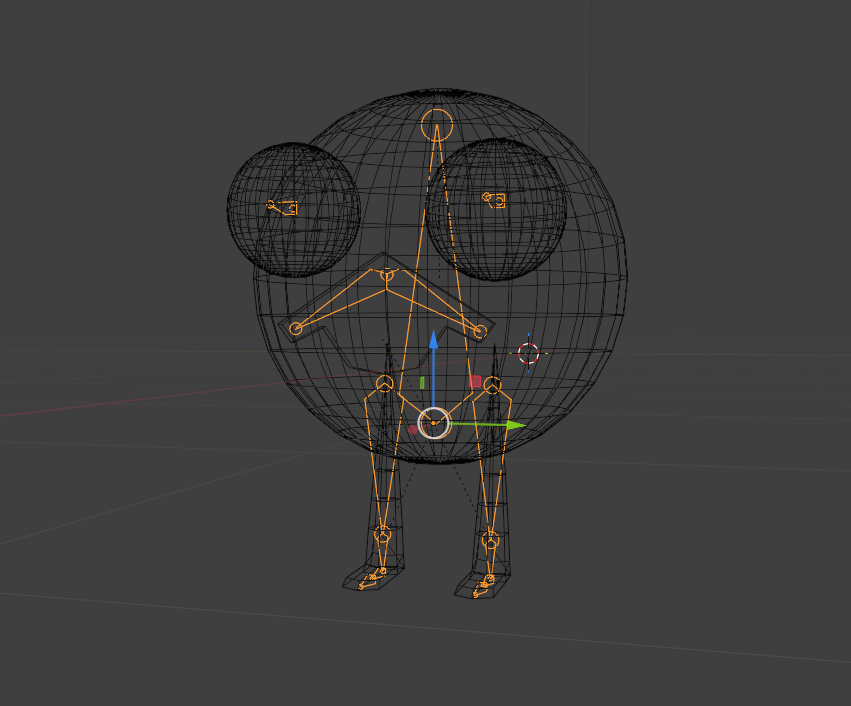Select the right hip bone joint
The width and height of the screenshot is (851, 706).
click(x=492, y=385)
